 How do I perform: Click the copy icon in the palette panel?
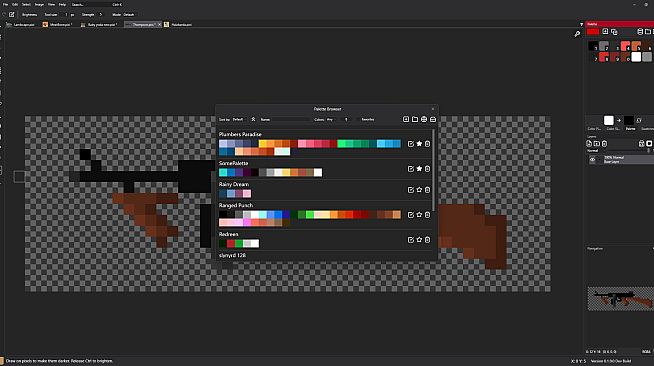(614, 32)
